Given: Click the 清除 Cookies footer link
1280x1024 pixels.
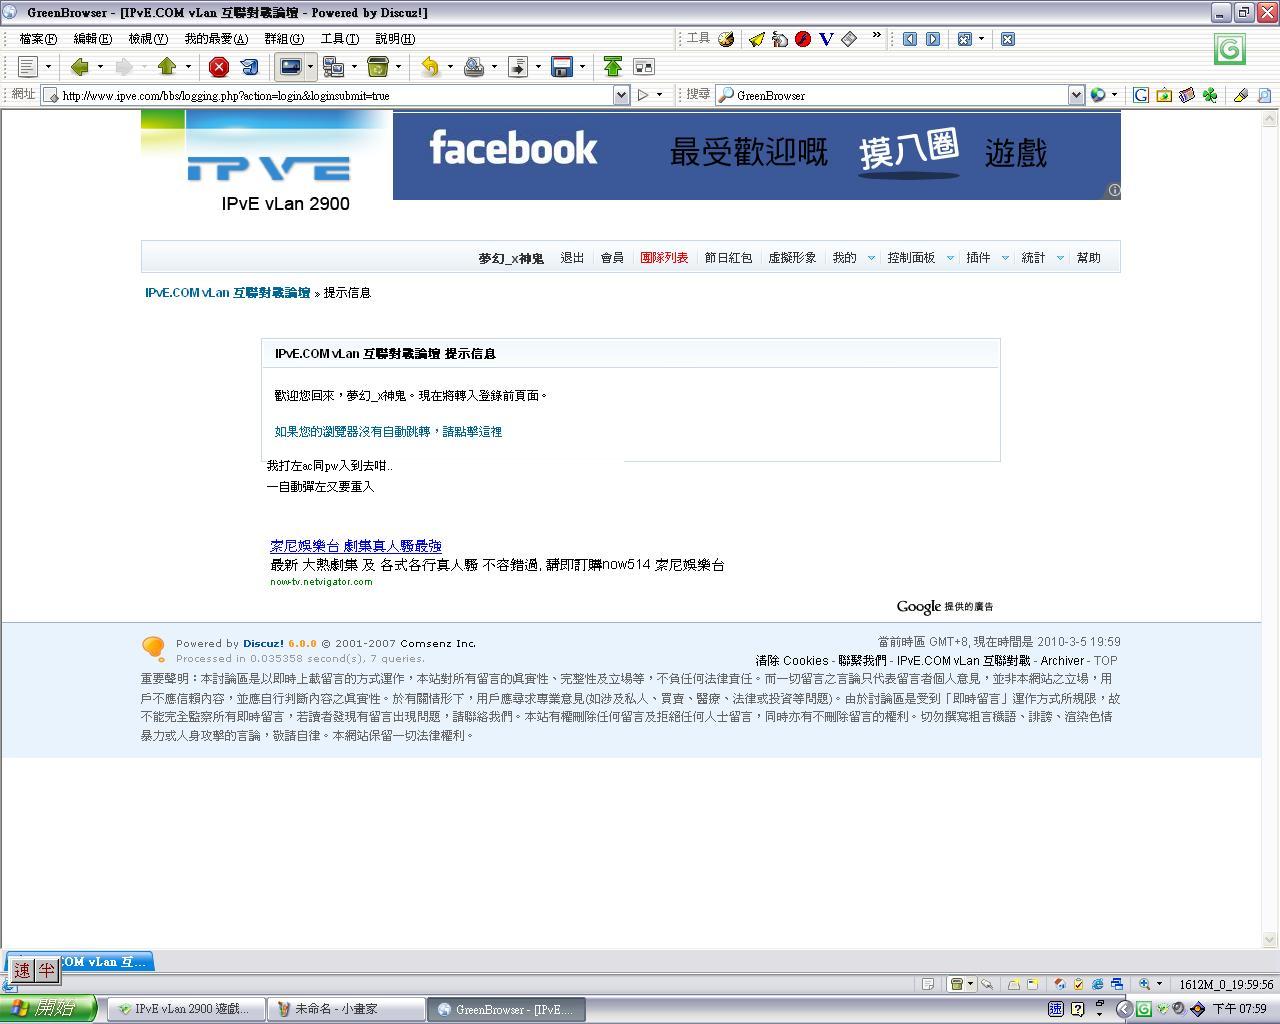Looking at the screenshot, I should point(792,661).
